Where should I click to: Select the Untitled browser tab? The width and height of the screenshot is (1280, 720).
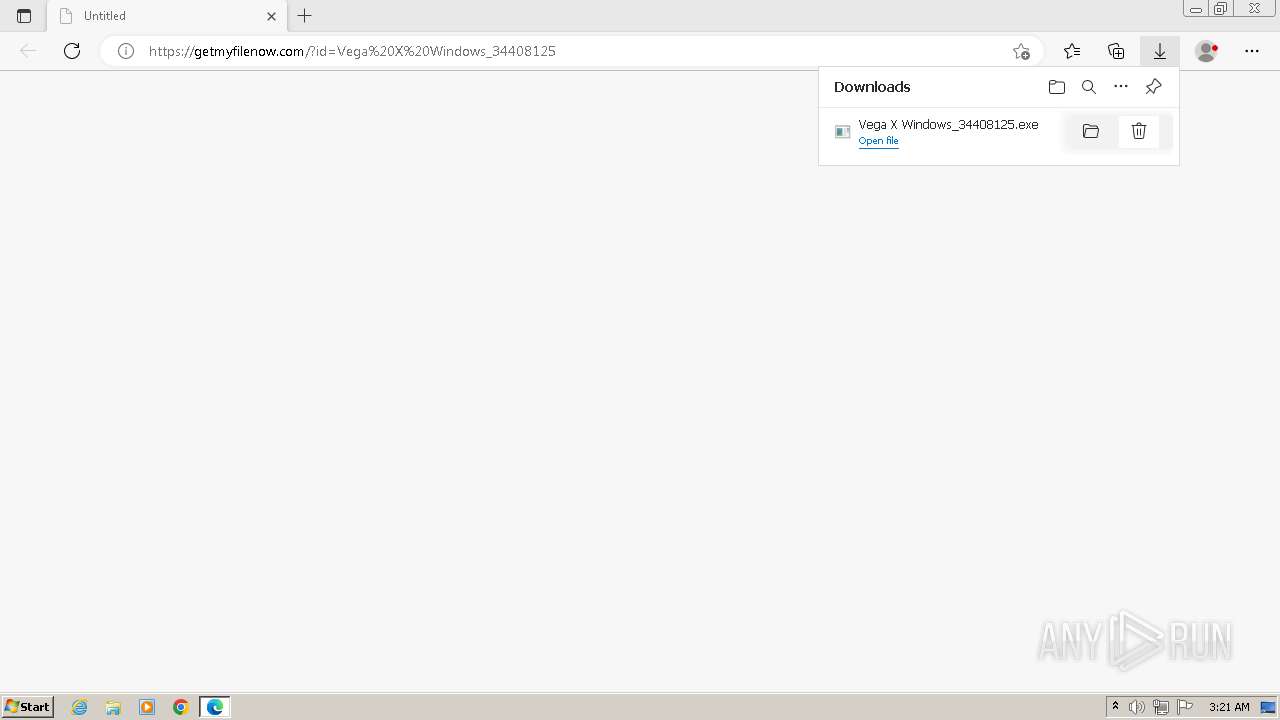[167, 16]
